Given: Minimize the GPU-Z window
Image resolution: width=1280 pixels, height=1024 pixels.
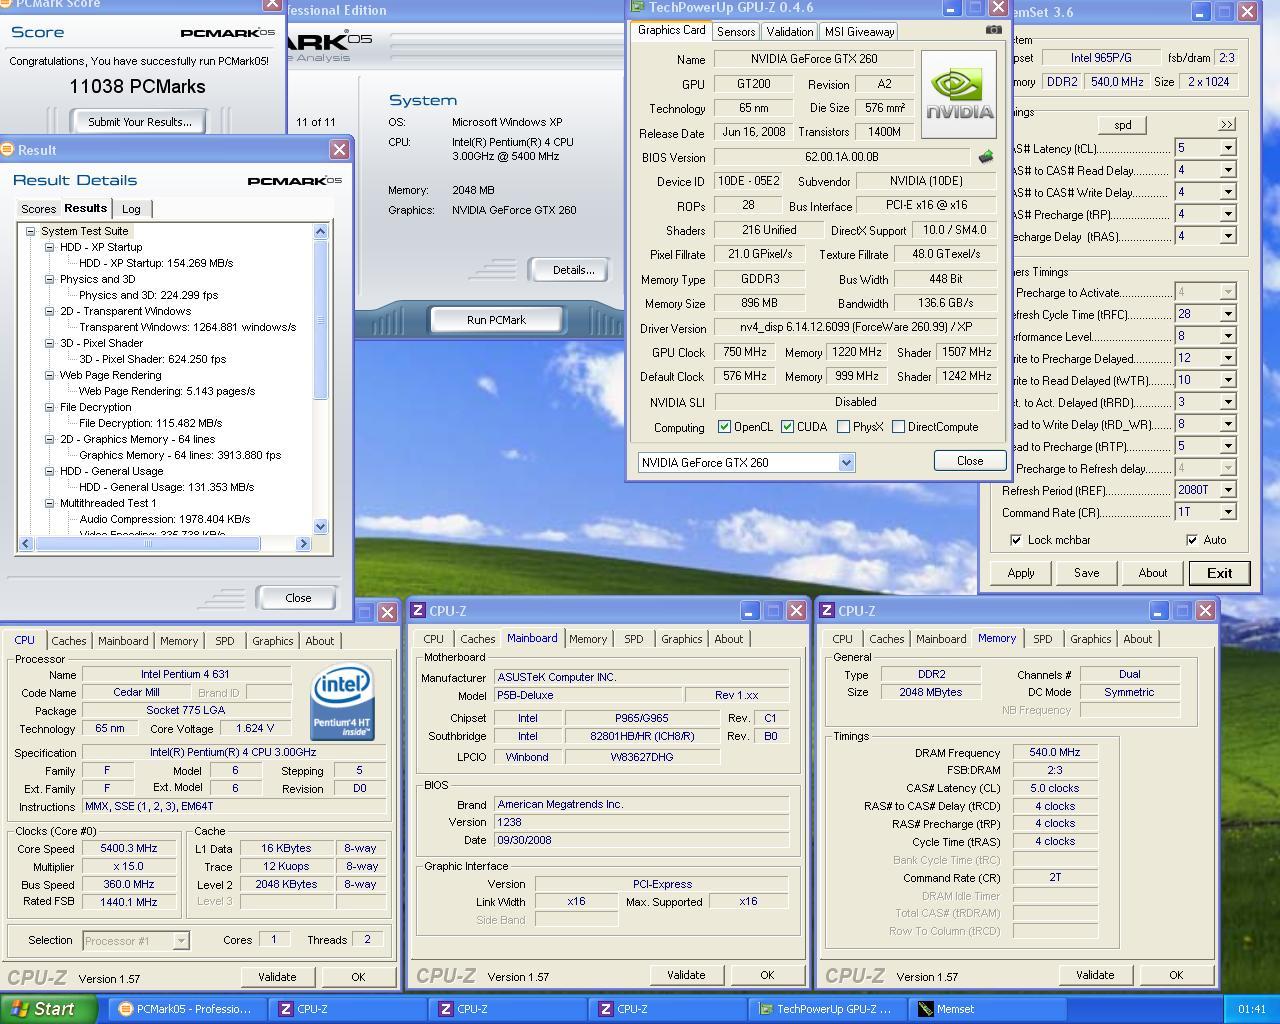Looking at the screenshot, I should (952, 8).
